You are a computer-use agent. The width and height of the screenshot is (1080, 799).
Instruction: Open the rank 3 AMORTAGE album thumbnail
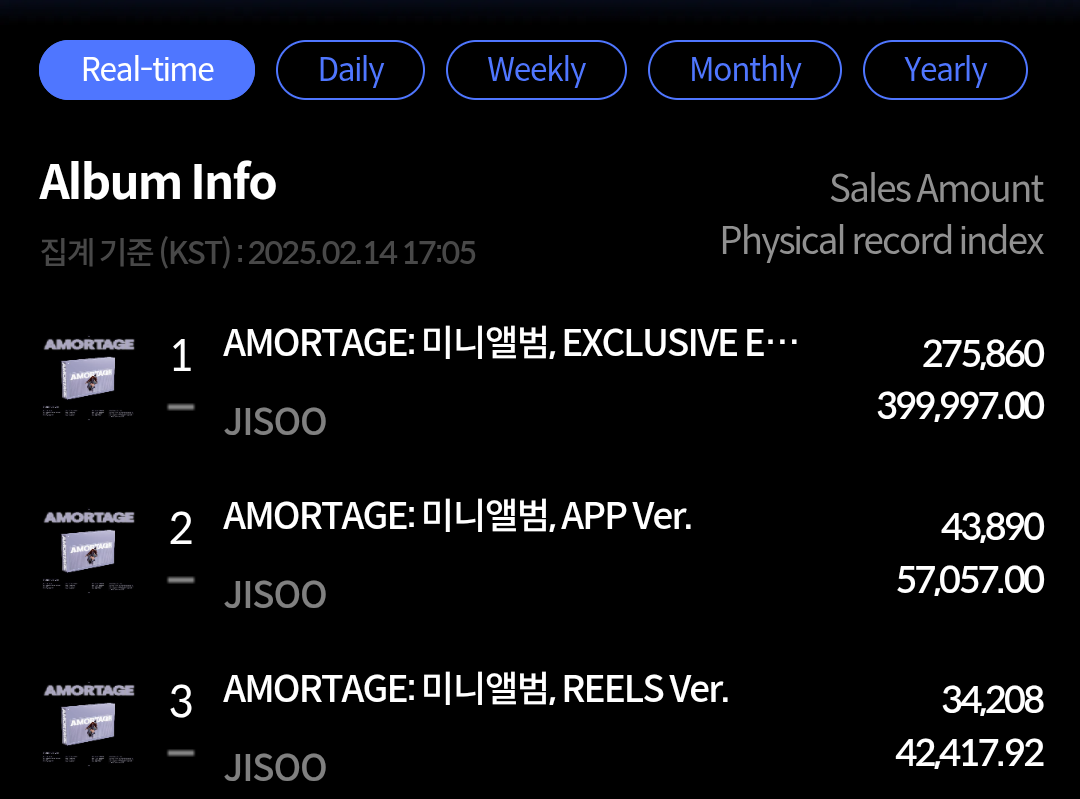[89, 723]
